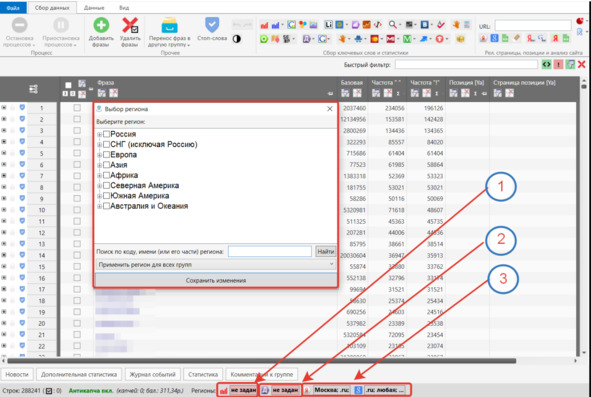
Task: Click the pink exclamation icon beside quick filter
Action: (558, 65)
